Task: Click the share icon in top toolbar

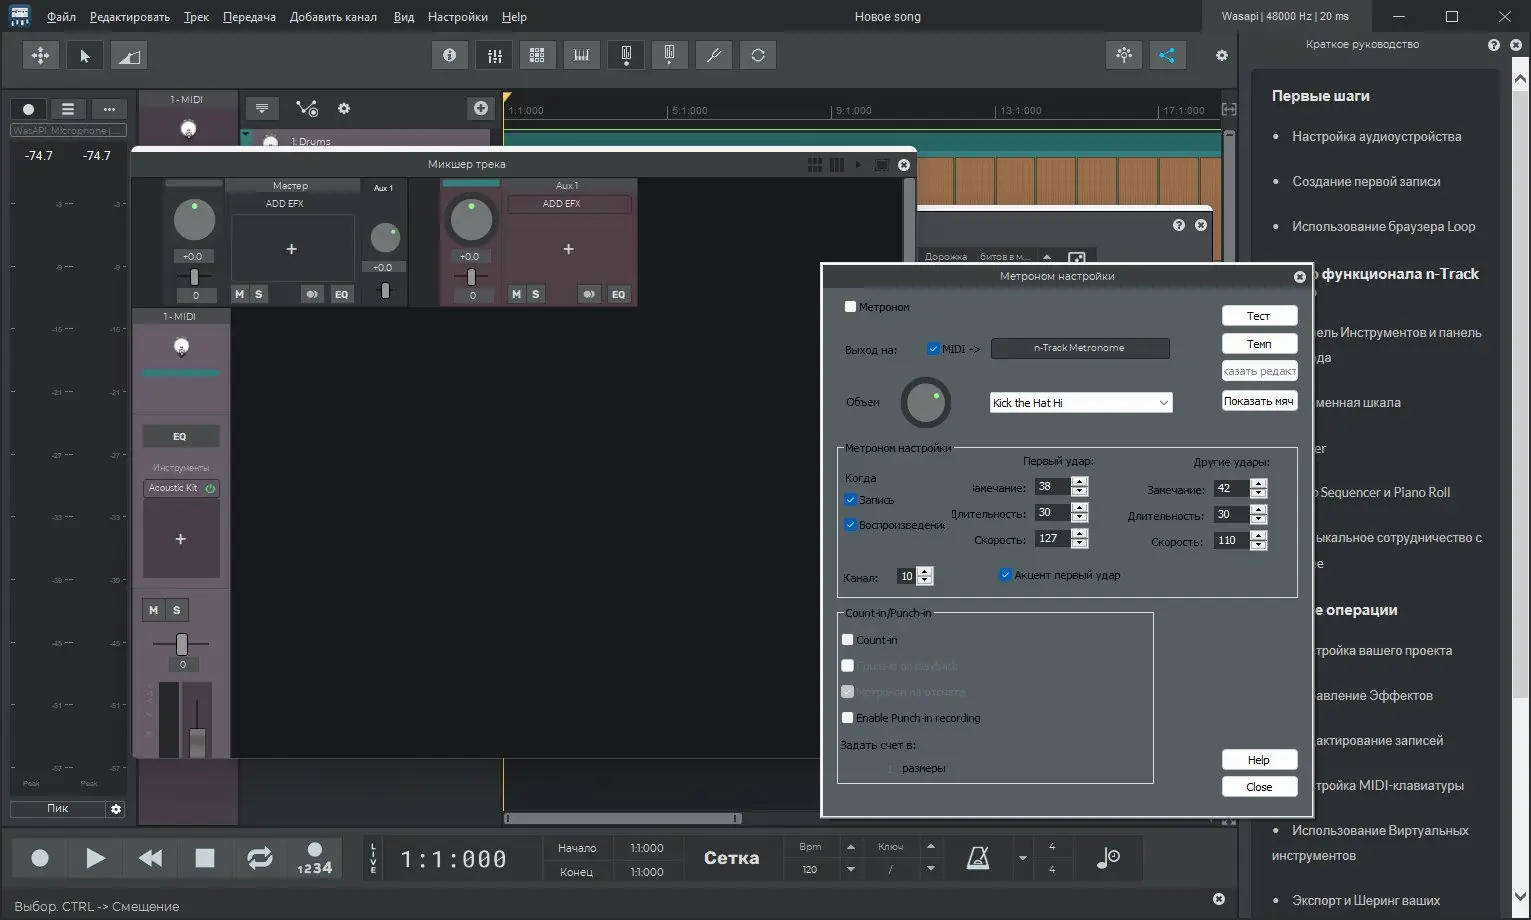Action: (x=1166, y=56)
